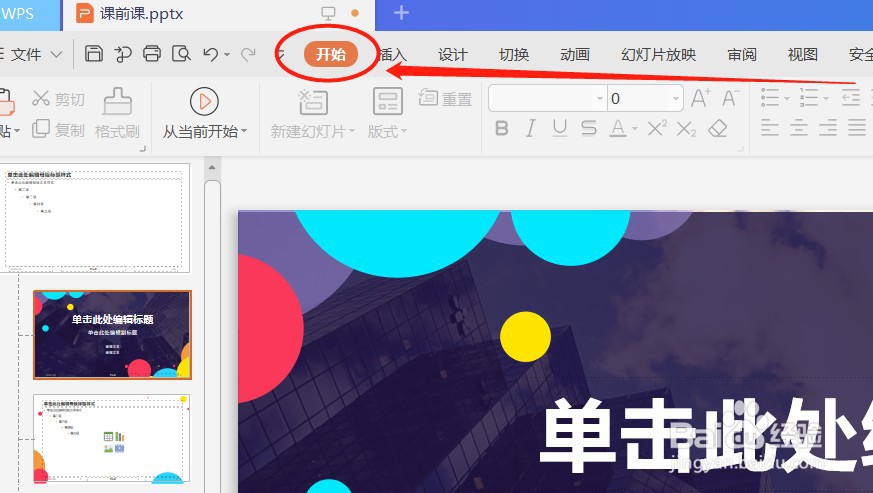The width and height of the screenshot is (873, 493).
Task: Open the 文件 file menu
Action: click(26, 54)
